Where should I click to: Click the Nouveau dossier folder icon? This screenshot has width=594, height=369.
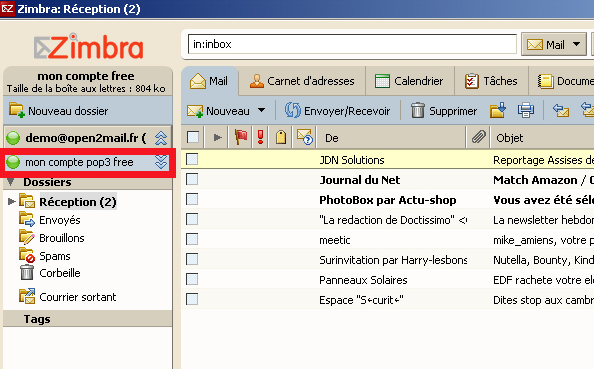tap(17, 110)
